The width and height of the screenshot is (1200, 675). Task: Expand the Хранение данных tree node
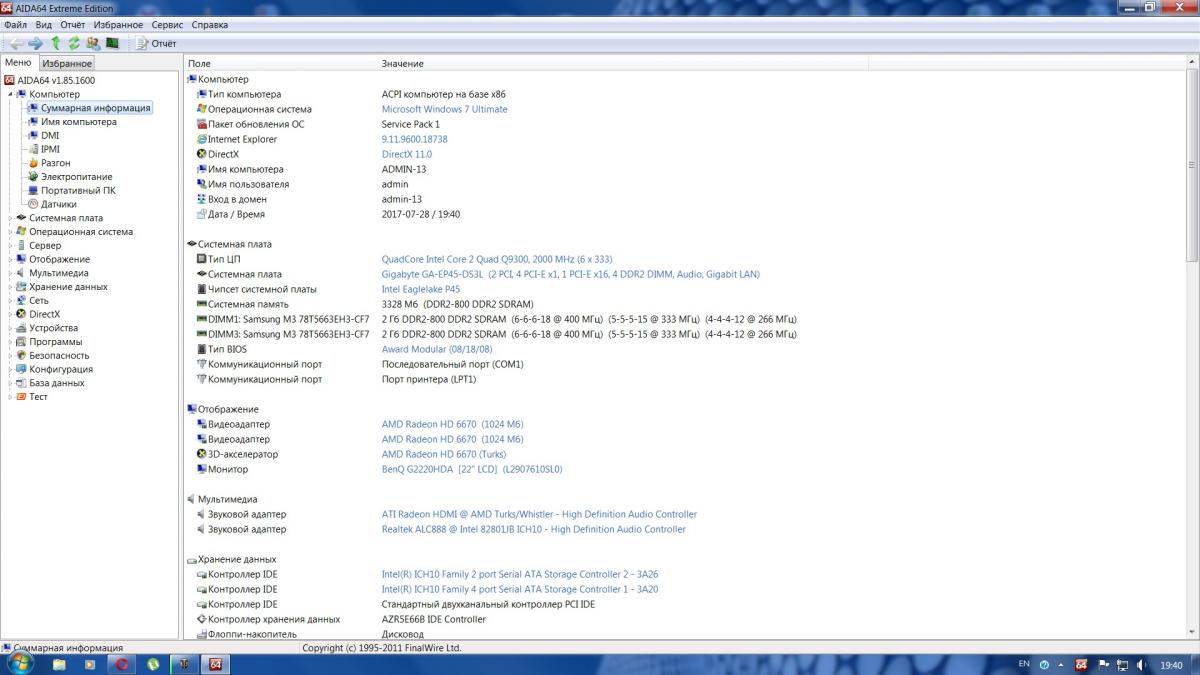click(10, 287)
